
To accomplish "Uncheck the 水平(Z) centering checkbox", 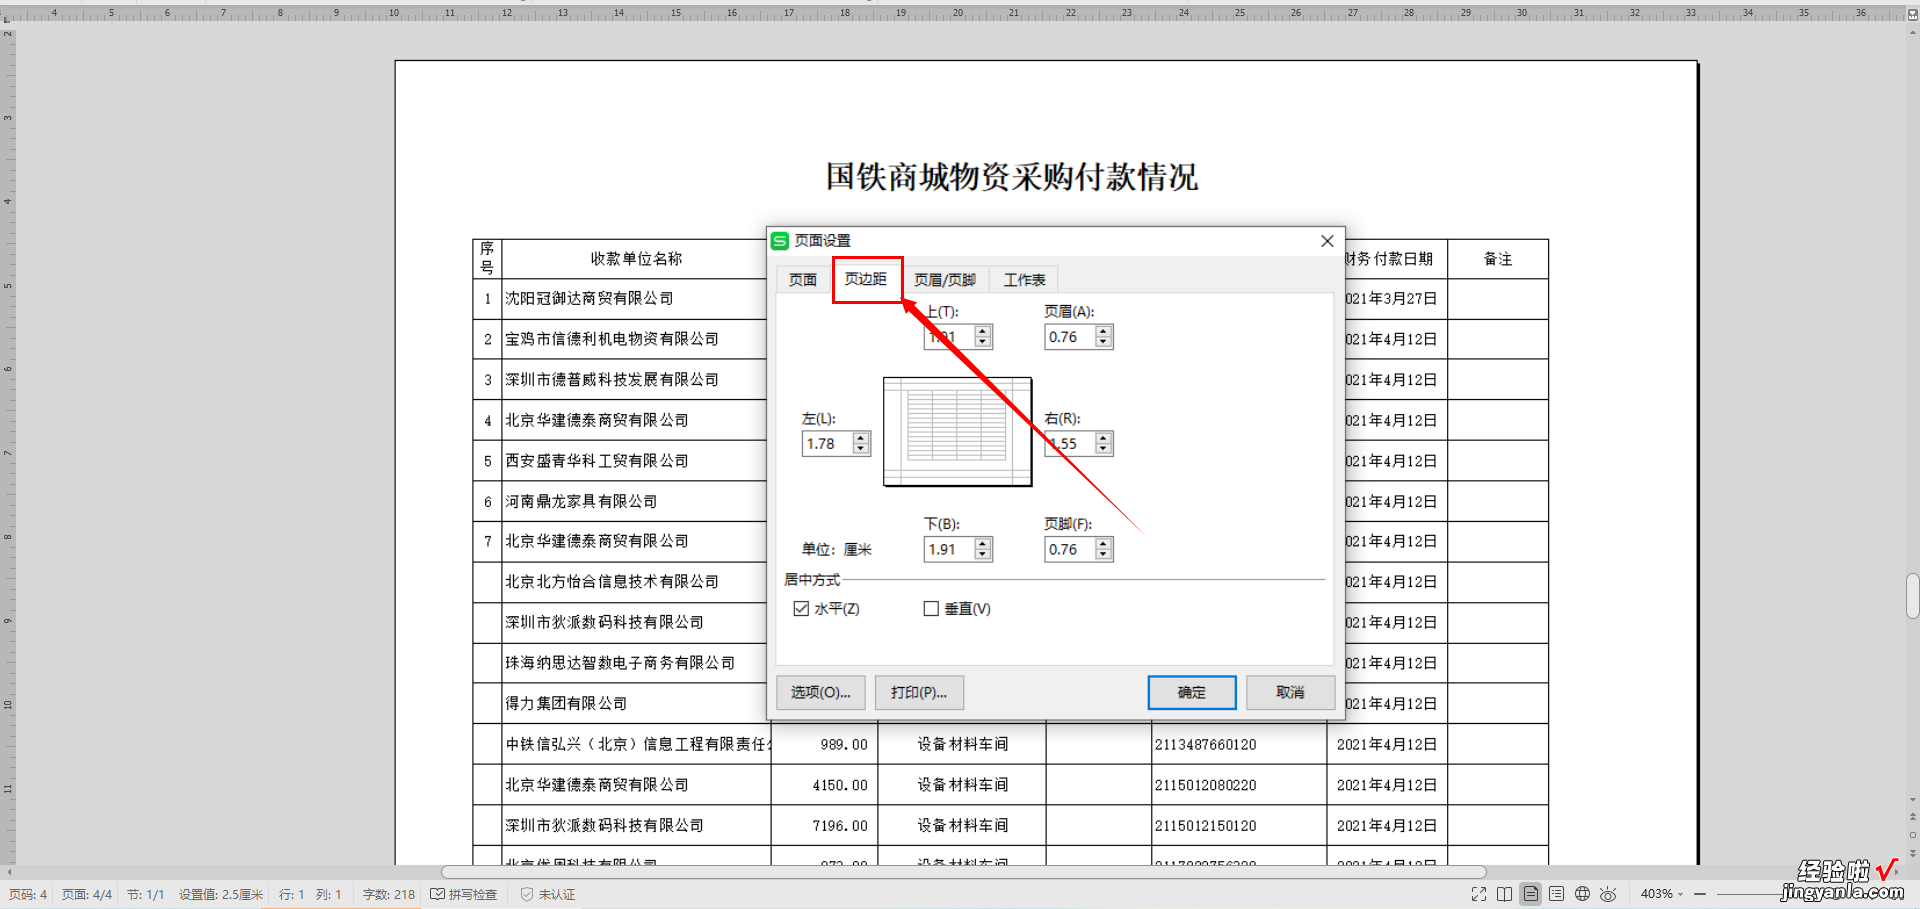I will pos(801,608).
